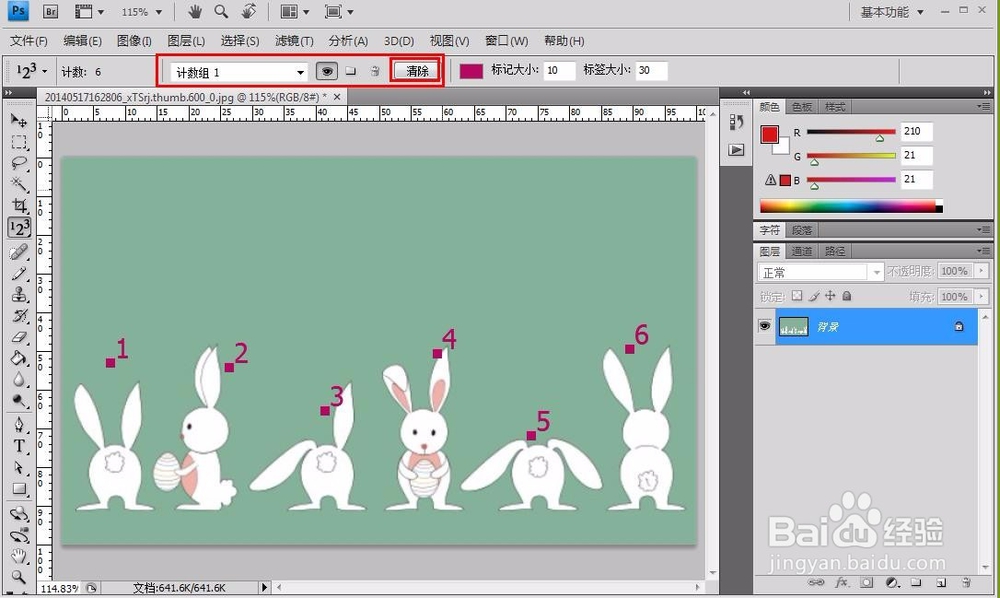Select the Lasso tool
The height and width of the screenshot is (598, 1000).
(x=19, y=163)
